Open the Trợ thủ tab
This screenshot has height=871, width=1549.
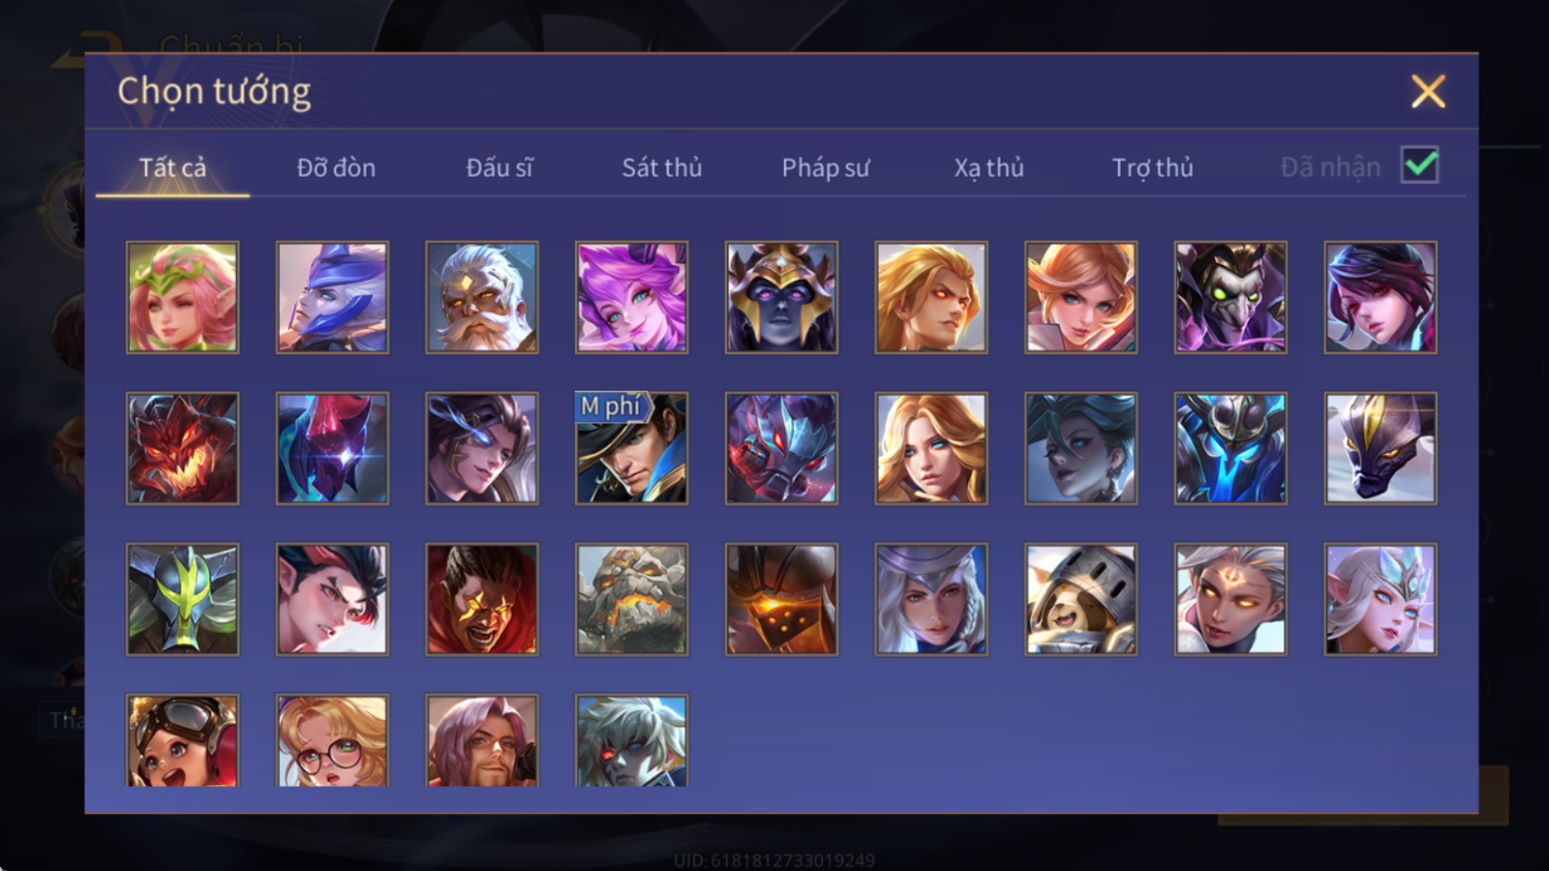pyautogui.click(x=1153, y=167)
